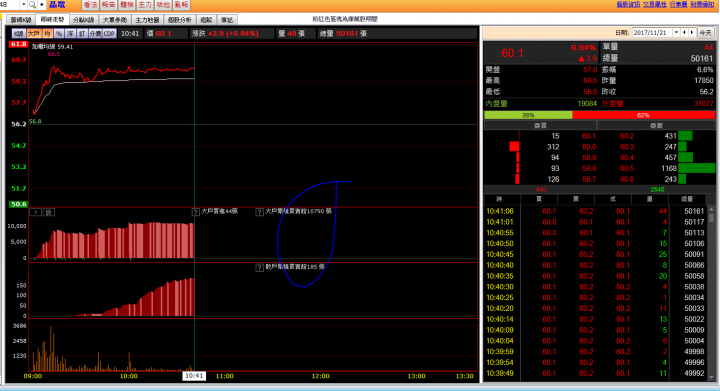Click the 亂報 button in the top bar
The width and height of the screenshot is (720, 391).
coord(181,5)
